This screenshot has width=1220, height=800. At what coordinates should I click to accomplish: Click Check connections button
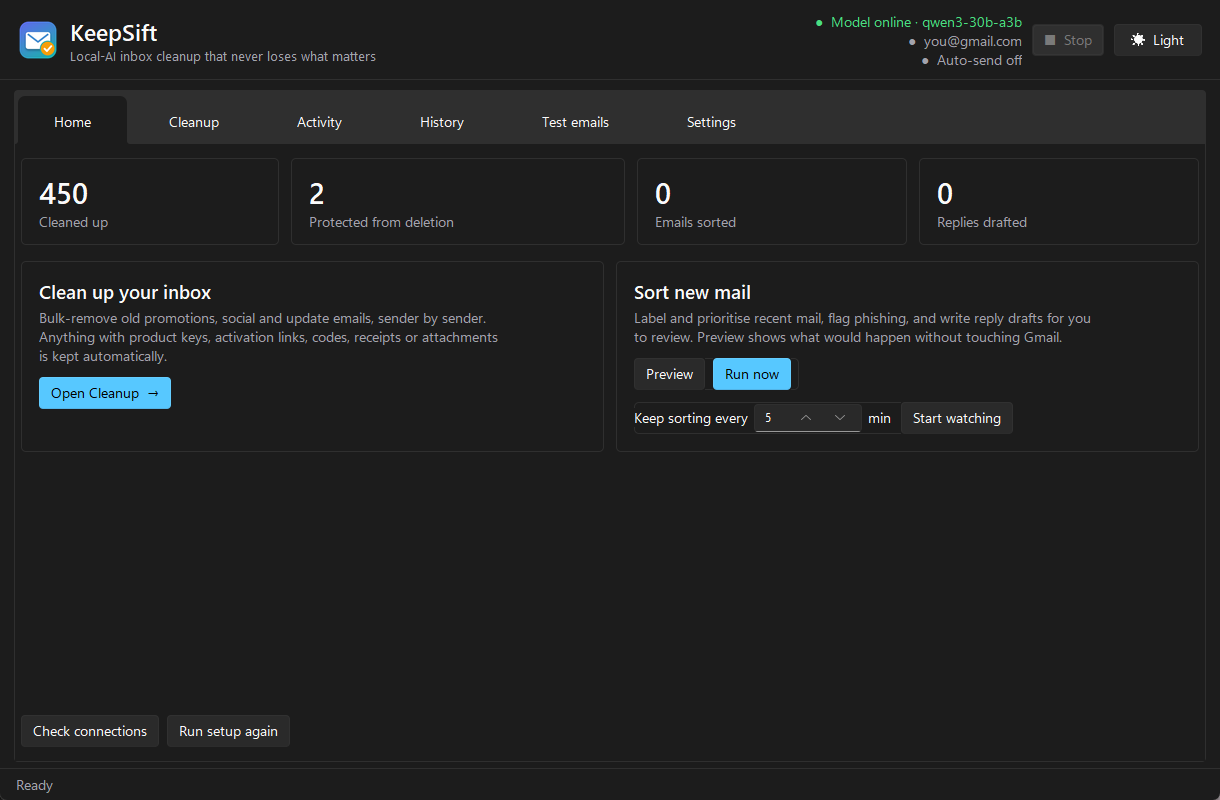(x=90, y=731)
